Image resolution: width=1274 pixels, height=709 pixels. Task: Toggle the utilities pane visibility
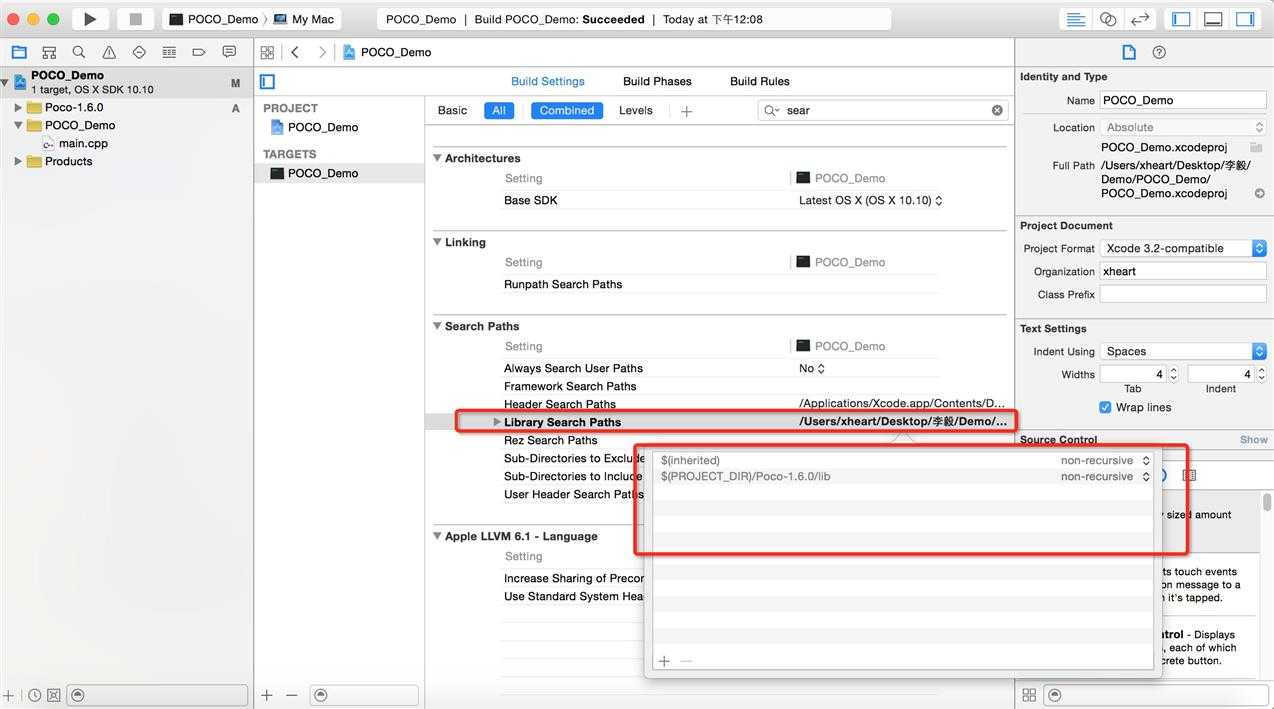[1245, 19]
